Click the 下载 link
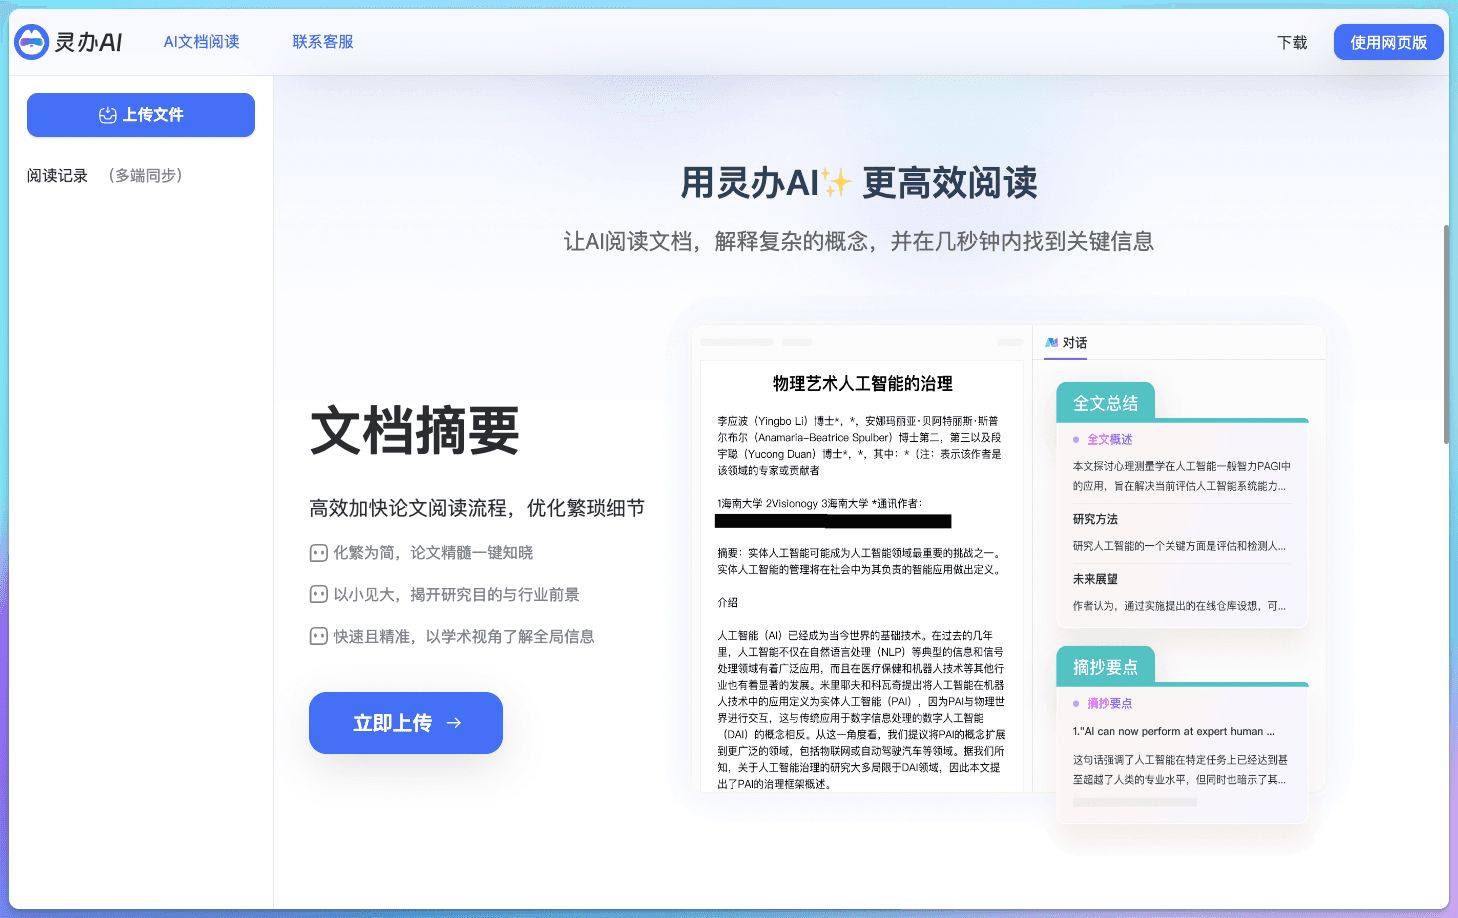The image size is (1458, 918). click(1292, 42)
